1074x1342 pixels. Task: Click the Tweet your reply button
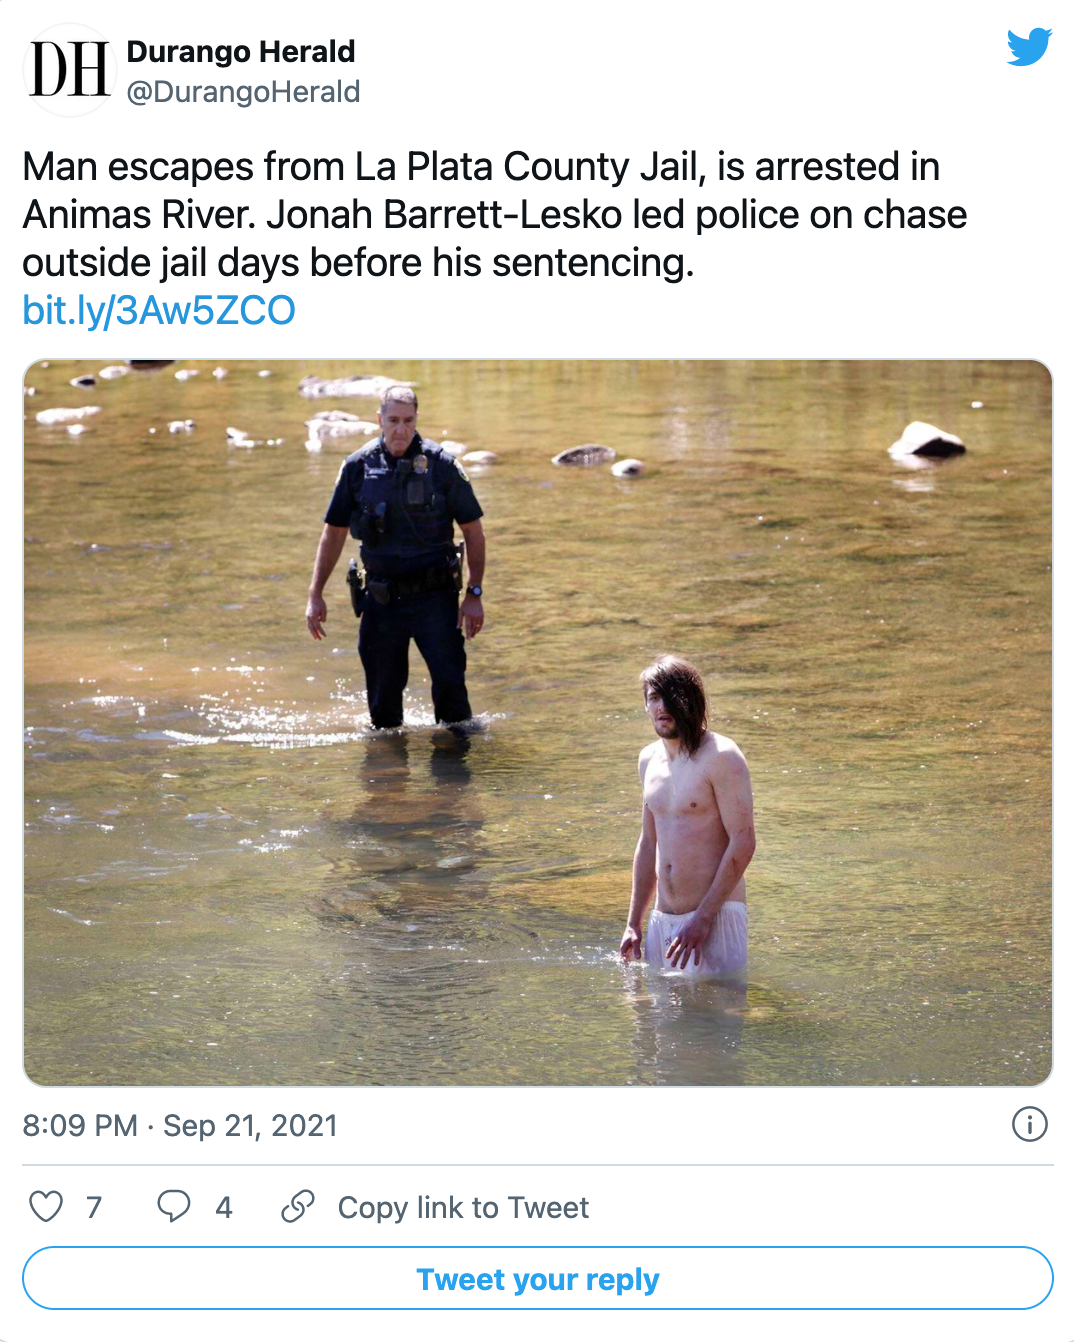point(538,1278)
